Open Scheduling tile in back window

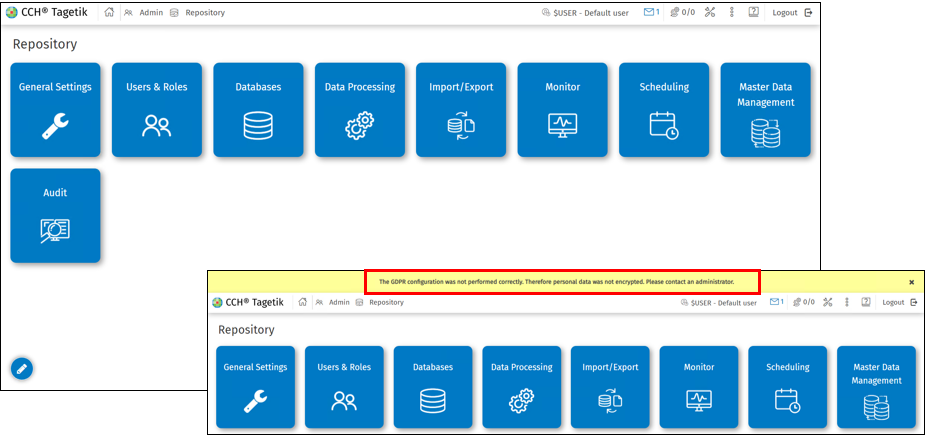coord(664,110)
